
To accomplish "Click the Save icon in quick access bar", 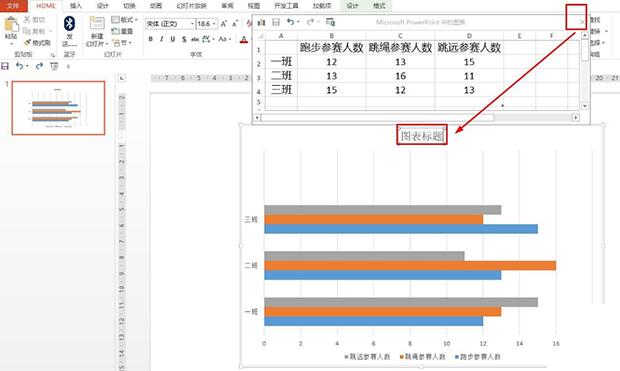I will pyautogui.click(x=5, y=66).
